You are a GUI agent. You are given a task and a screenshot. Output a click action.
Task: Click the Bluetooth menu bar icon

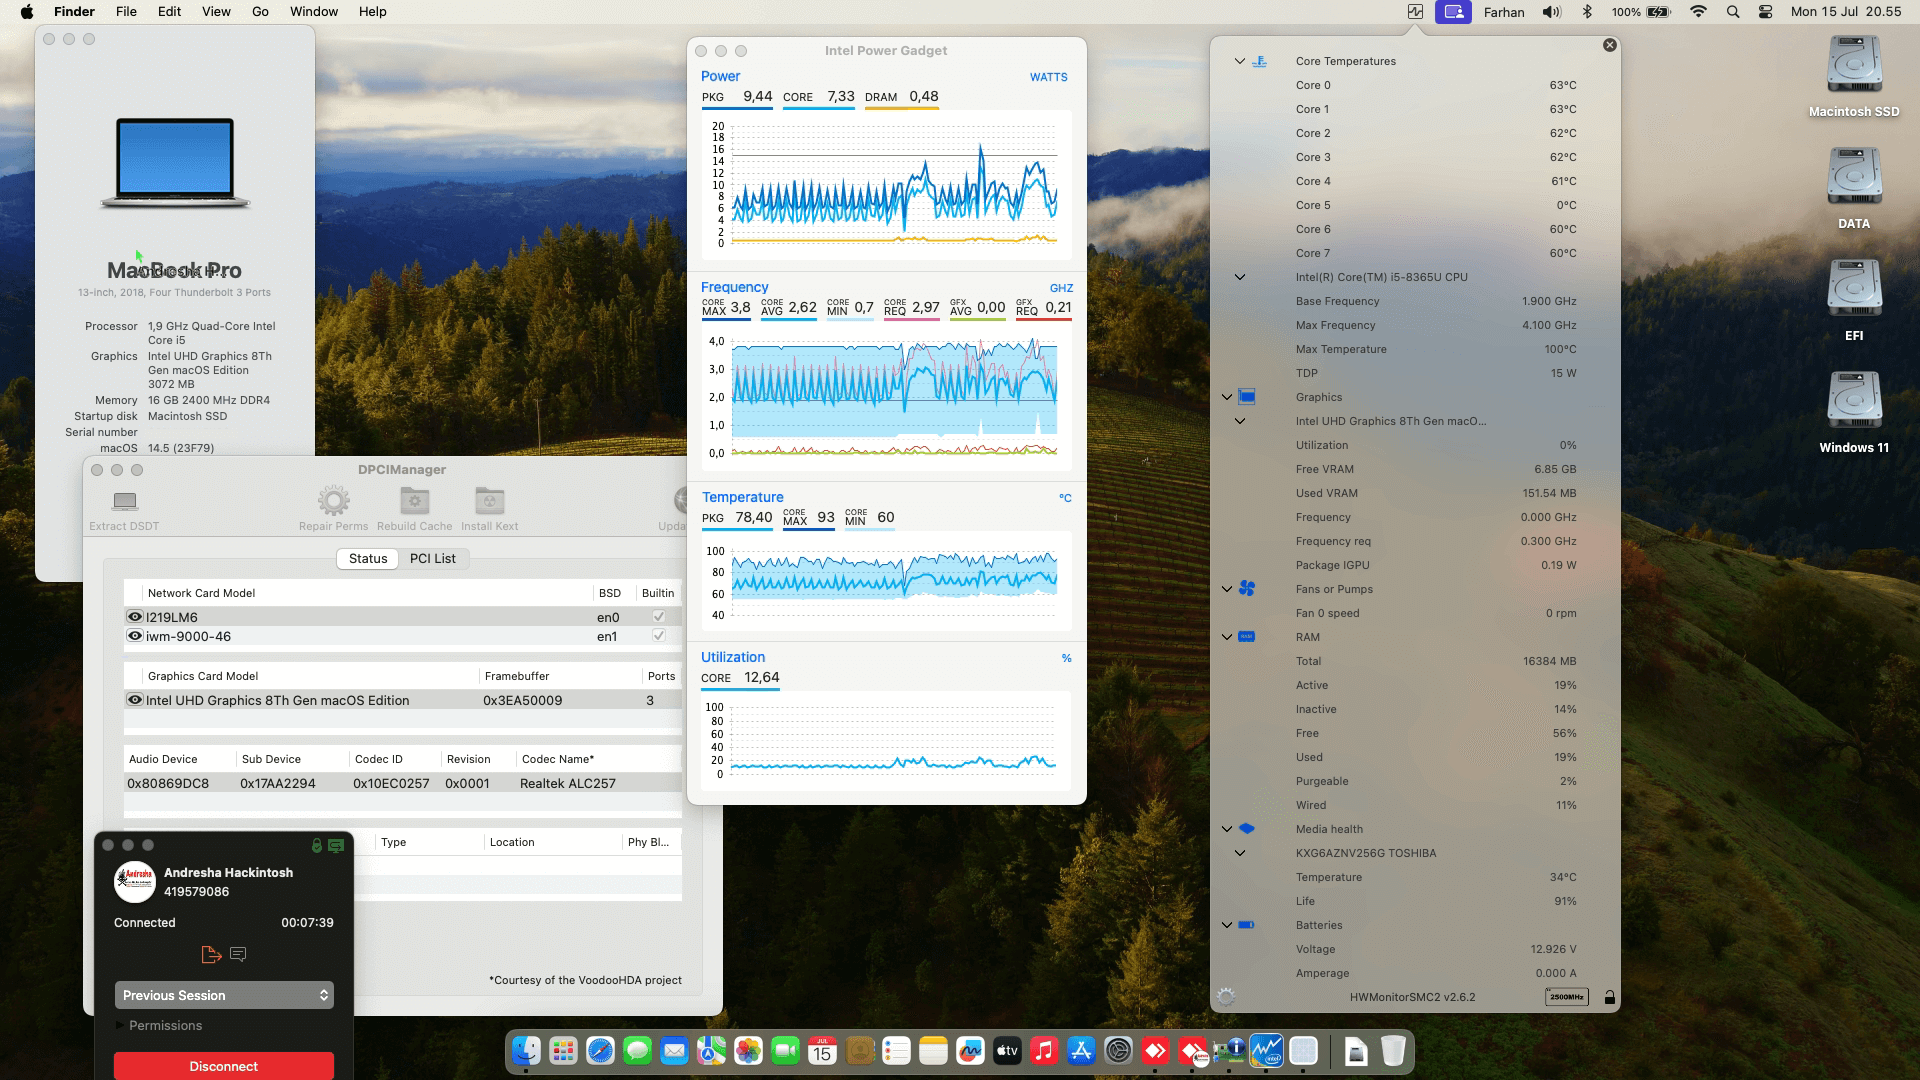pos(1587,12)
